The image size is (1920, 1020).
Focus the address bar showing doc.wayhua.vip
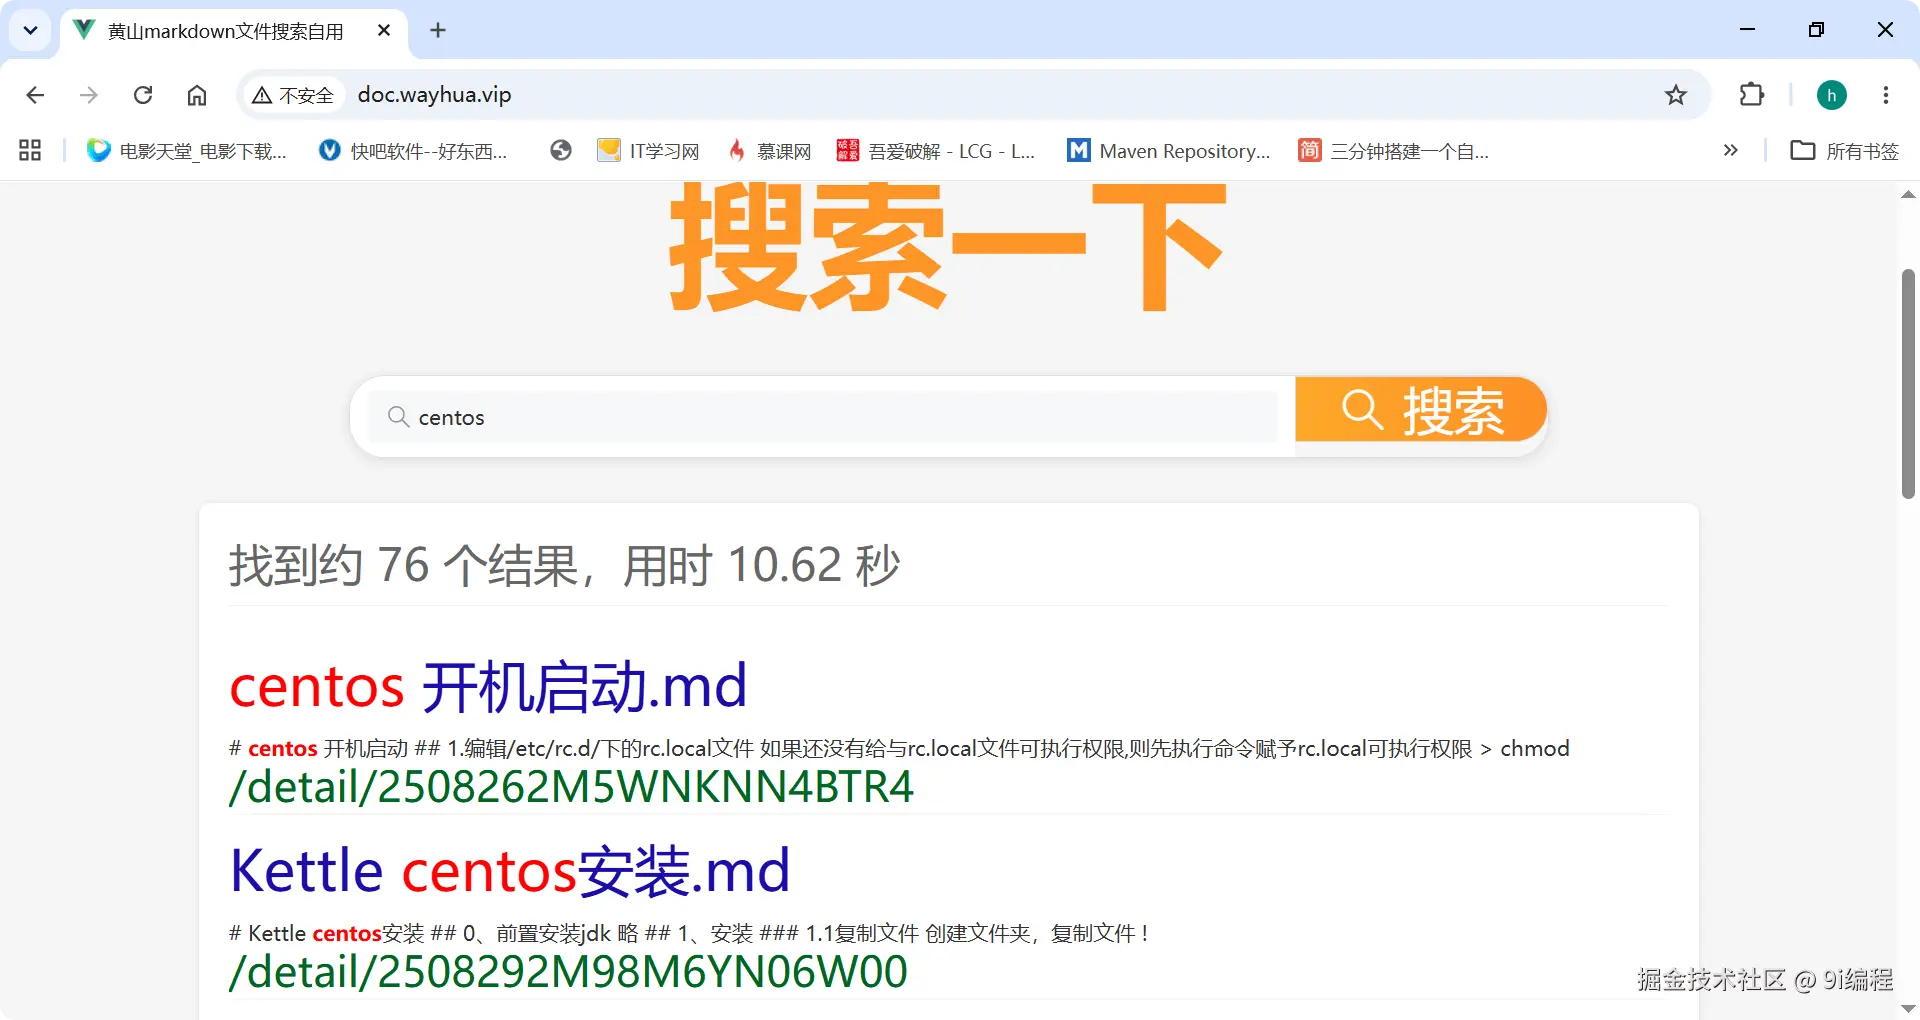tap(434, 95)
